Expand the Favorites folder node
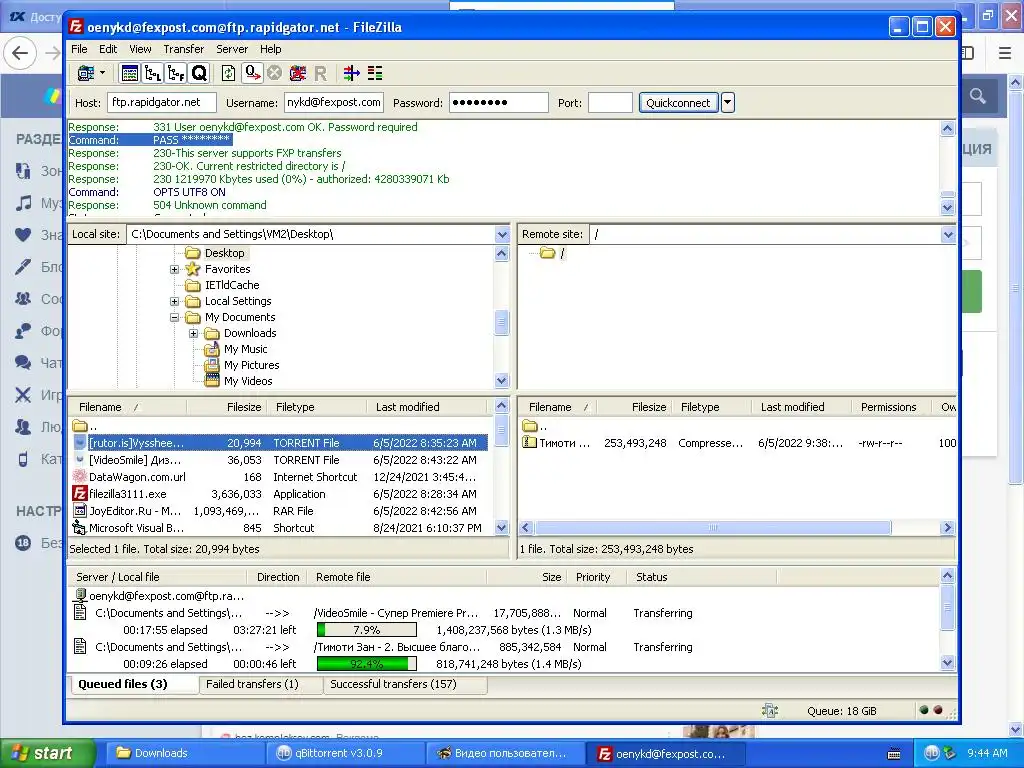1024x768 pixels. (174, 269)
